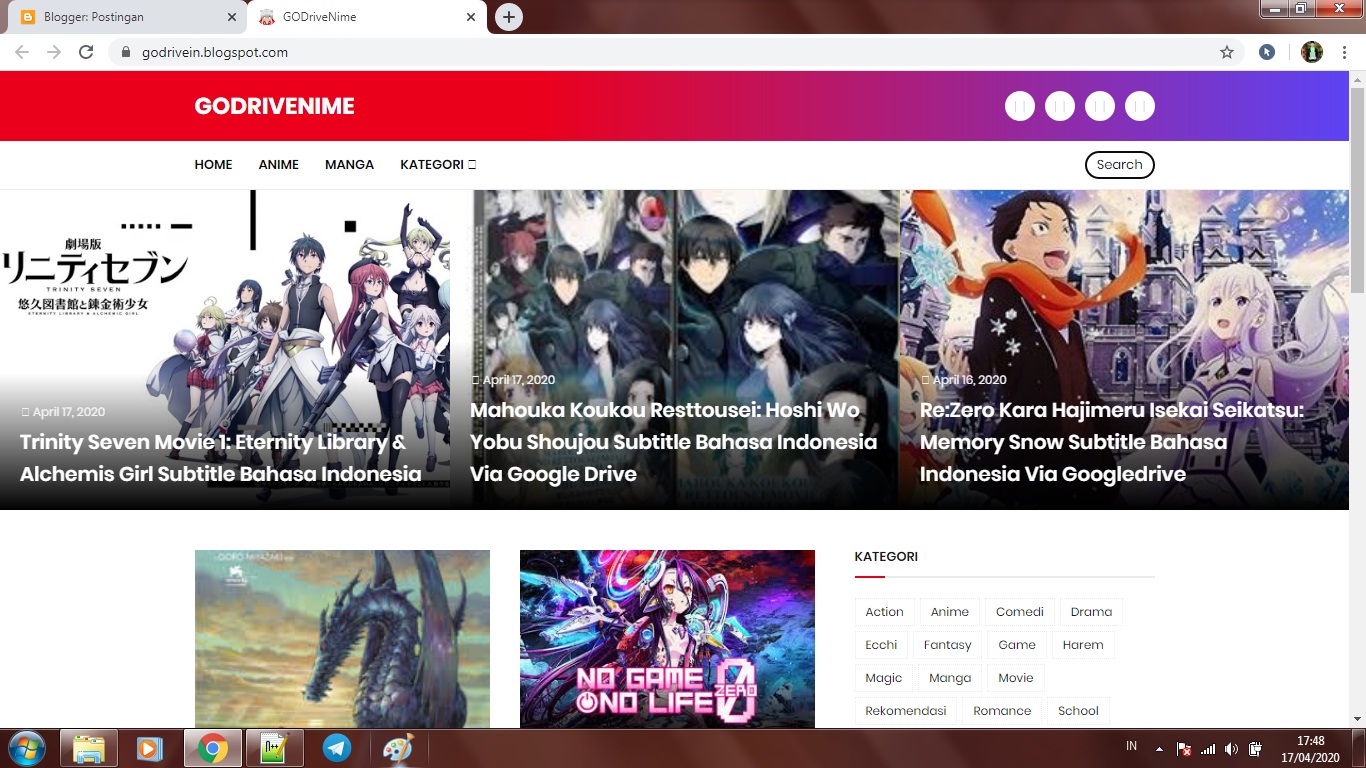This screenshot has width=1366, height=768.
Task: Open Telegram from the taskbar
Action: point(337,747)
